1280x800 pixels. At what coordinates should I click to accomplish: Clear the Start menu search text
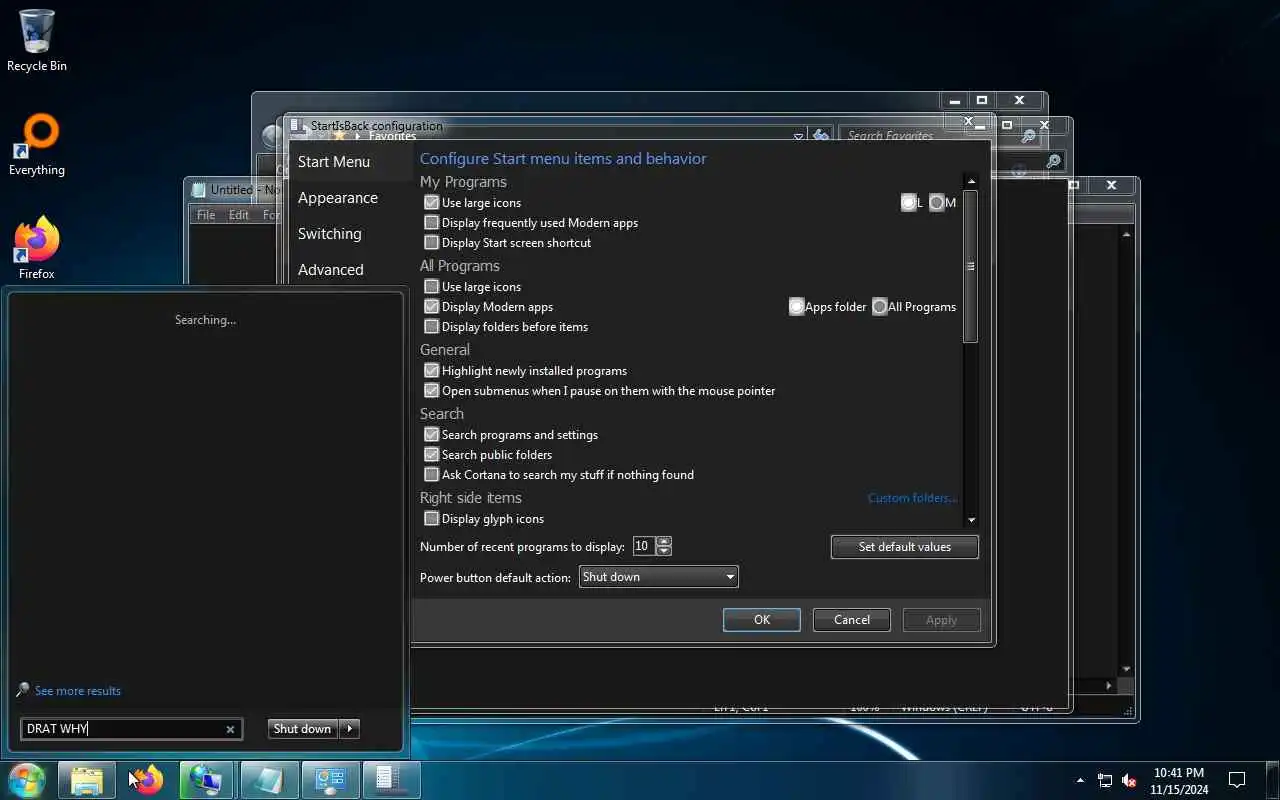tap(230, 729)
